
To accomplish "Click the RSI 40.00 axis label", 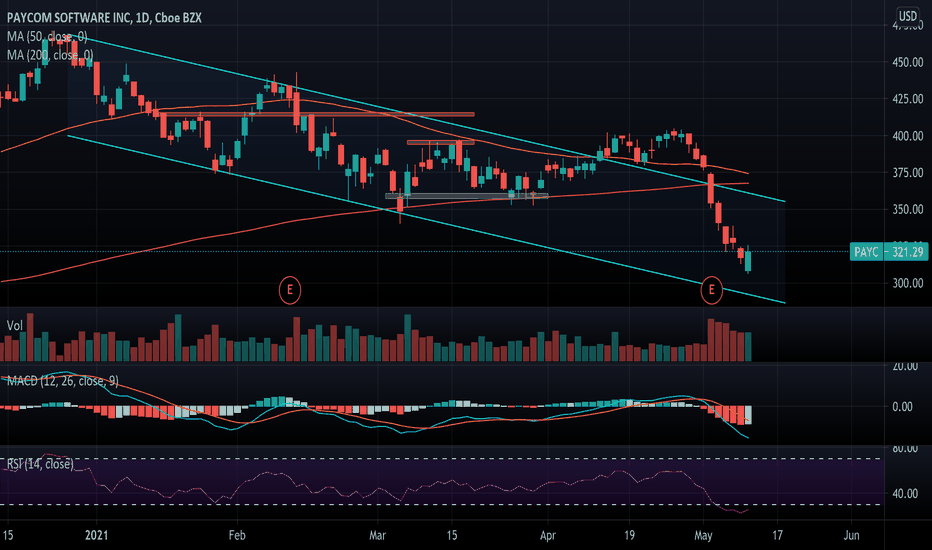I will (x=905, y=494).
